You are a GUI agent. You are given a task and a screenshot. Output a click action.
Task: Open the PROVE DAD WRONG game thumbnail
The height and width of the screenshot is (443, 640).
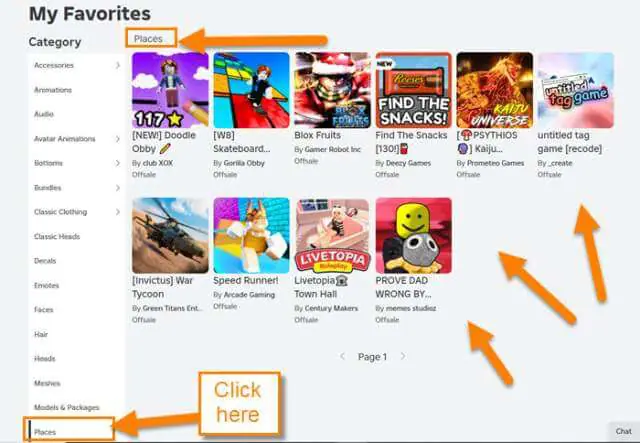[413, 236]
